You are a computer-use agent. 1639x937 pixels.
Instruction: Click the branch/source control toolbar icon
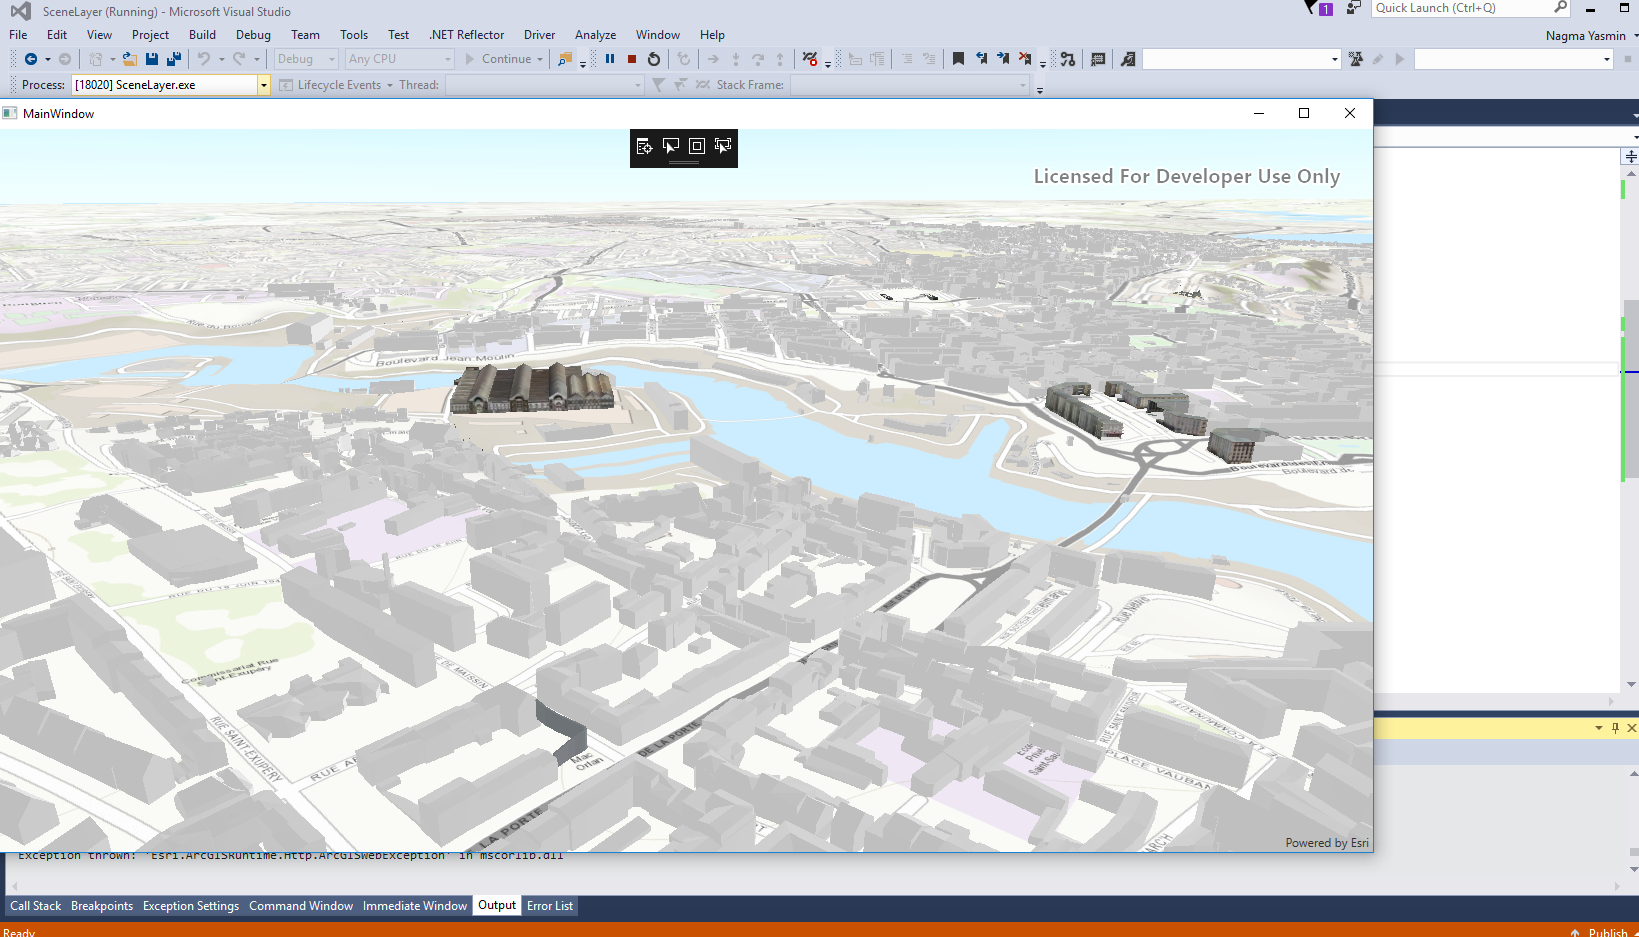pyautogui.click(x=1068, y=59)
